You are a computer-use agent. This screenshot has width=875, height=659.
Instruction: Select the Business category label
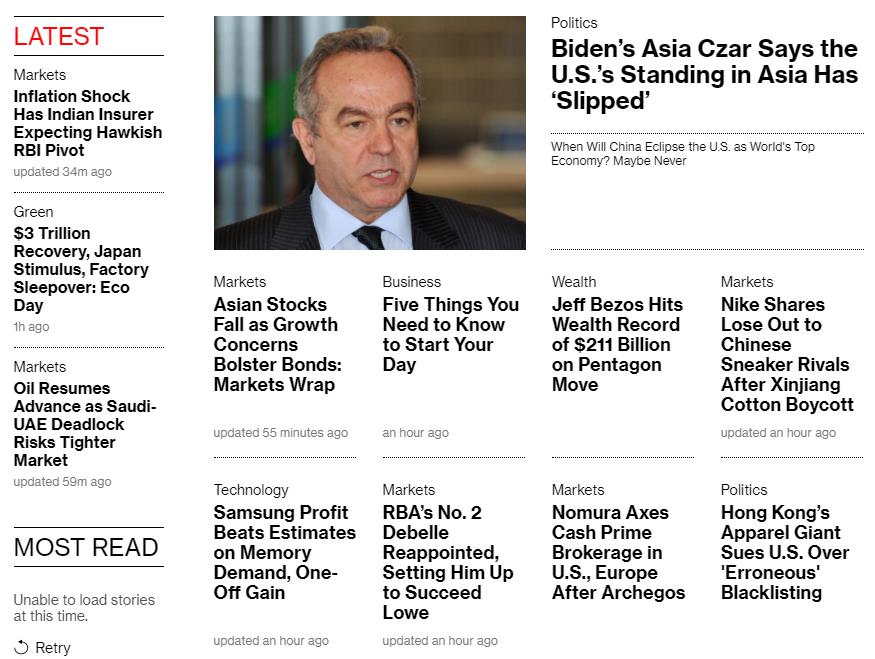(x=411, y=282)
